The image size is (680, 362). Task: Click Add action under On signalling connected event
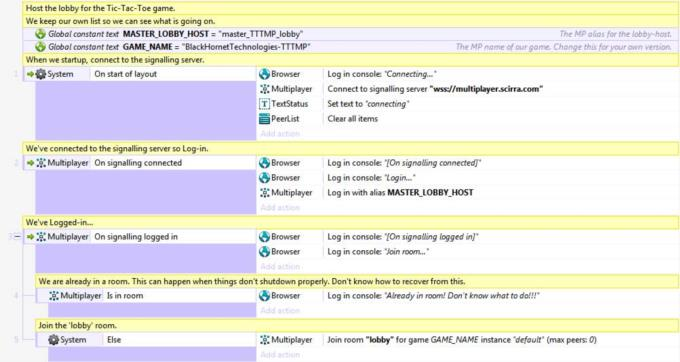(x=280, y=207)
